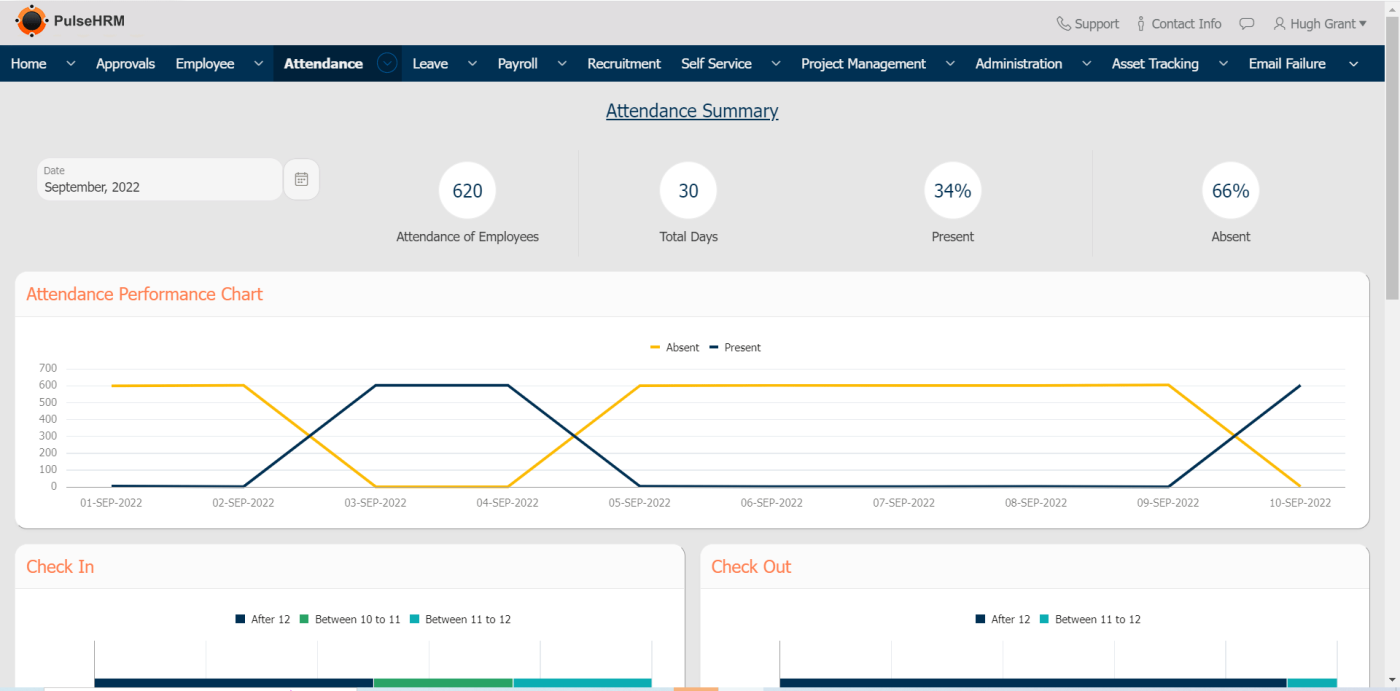Click the Attendance Summary heading link
Viewport: 1400px width, 691px height.
click(x=692, y=111)
